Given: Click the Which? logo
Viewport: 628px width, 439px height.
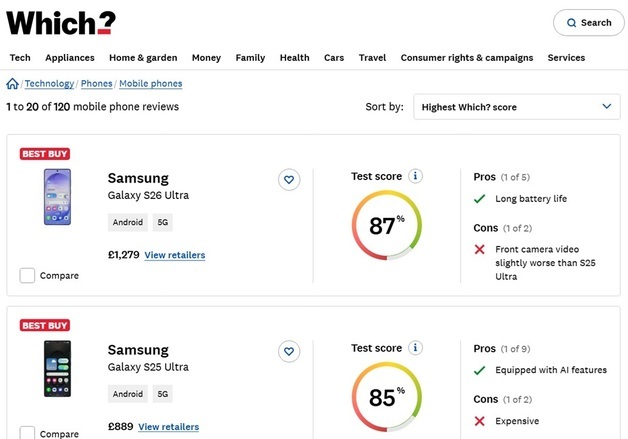Looking at the screenshot, I should pyautogui.click(x=62, y=23).
